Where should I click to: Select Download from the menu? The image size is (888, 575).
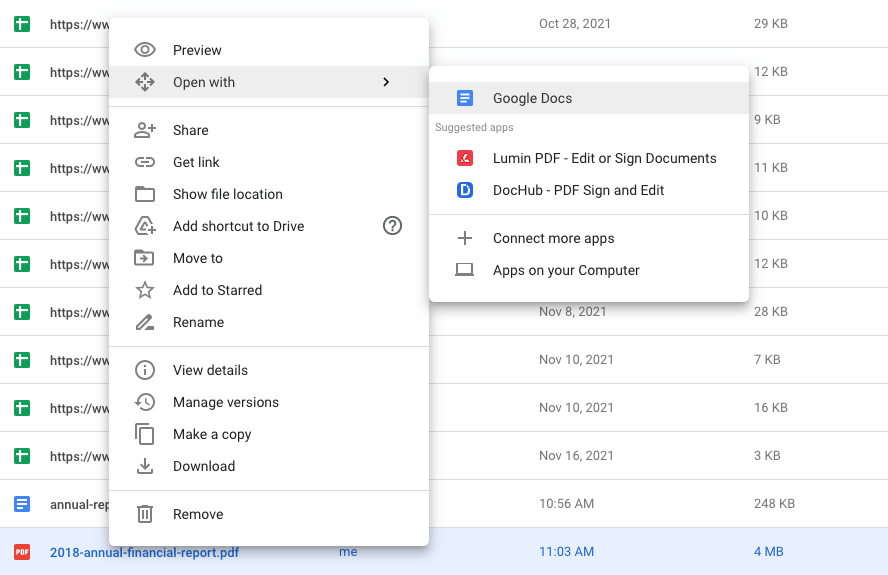[x=269, y=466]
